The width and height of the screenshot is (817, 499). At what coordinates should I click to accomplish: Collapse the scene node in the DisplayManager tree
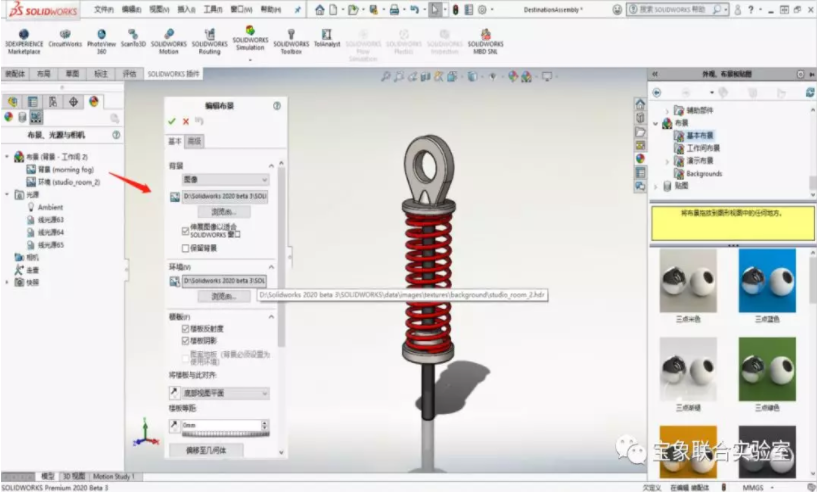click(7, 156)
